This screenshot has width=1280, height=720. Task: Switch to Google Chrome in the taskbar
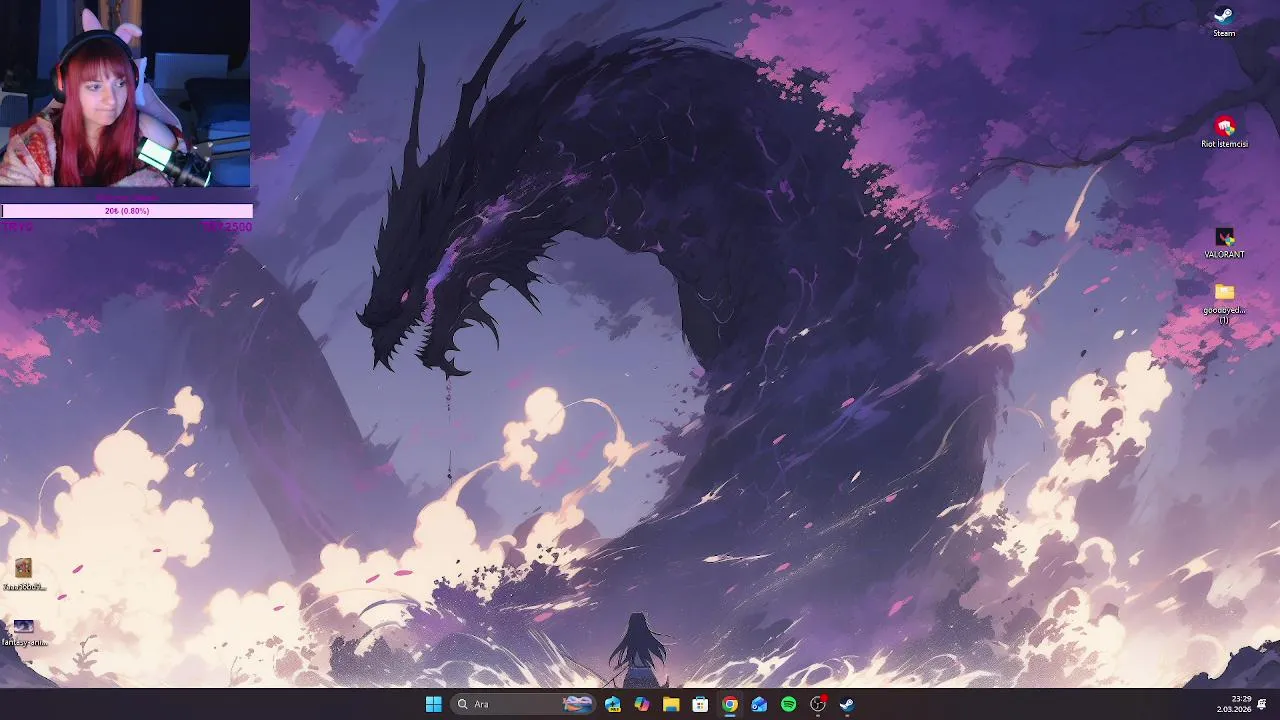(x=730, y=704)
